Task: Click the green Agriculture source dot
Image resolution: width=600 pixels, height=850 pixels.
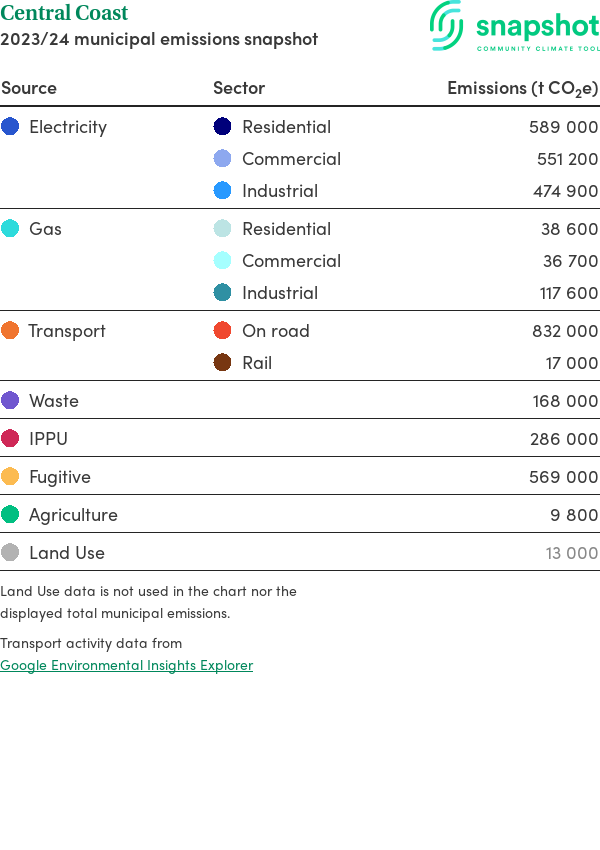Action: [x=10, y=514]
